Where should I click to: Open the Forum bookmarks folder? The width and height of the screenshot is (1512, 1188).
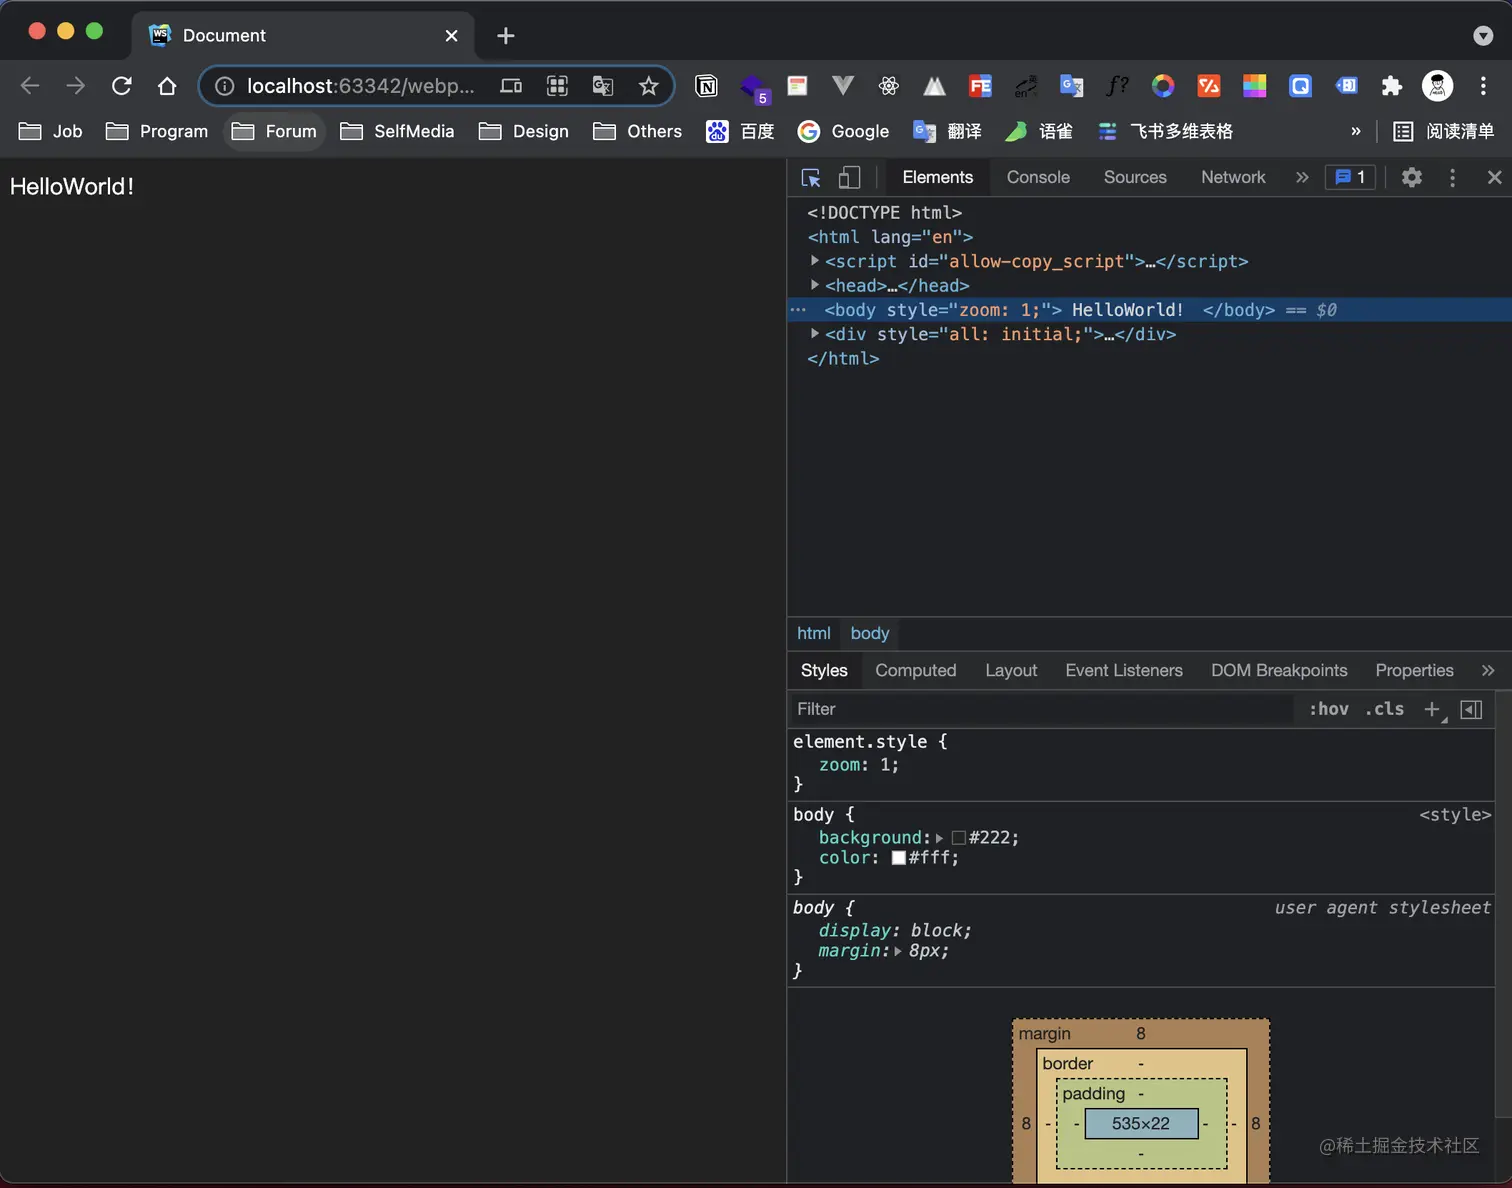coord(274,131)
